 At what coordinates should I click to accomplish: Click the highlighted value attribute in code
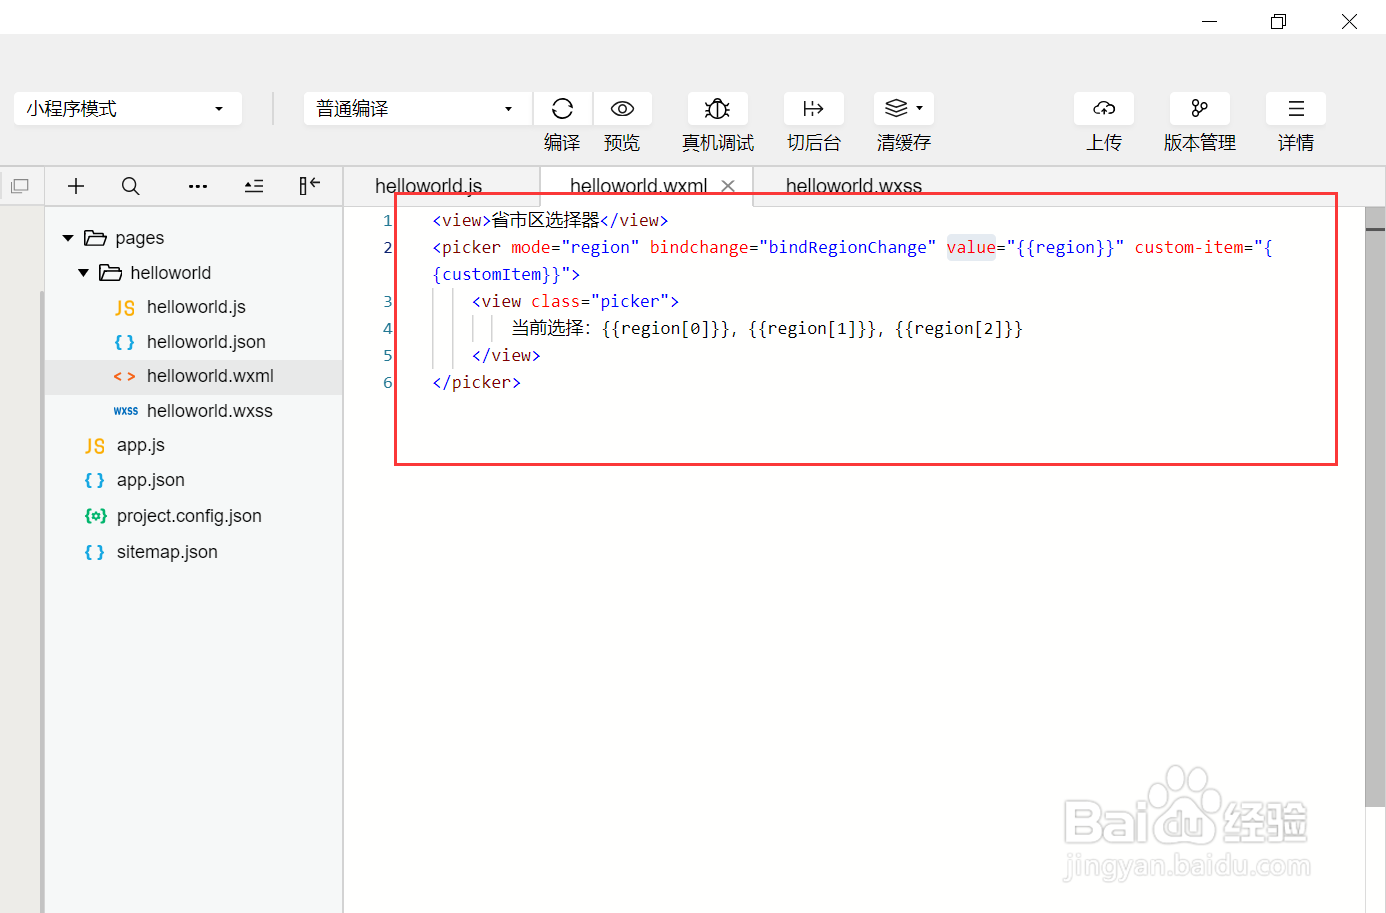[971, 247]
